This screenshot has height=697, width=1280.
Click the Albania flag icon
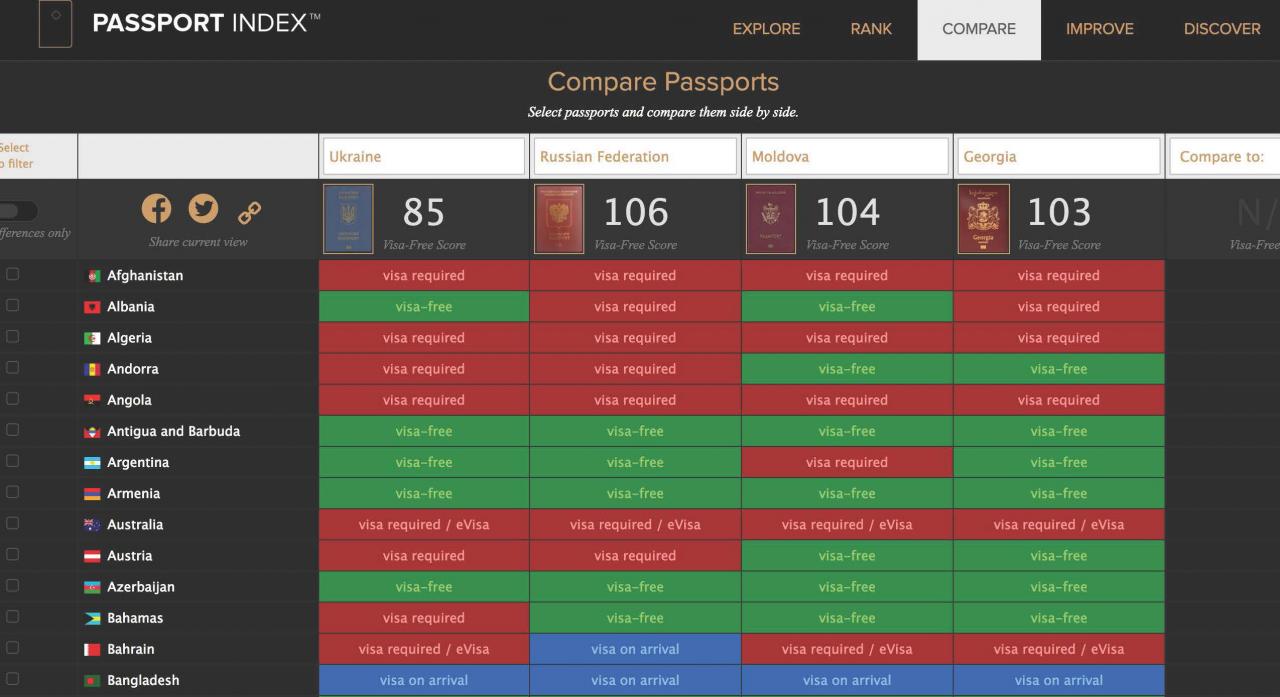click(93, 307)
